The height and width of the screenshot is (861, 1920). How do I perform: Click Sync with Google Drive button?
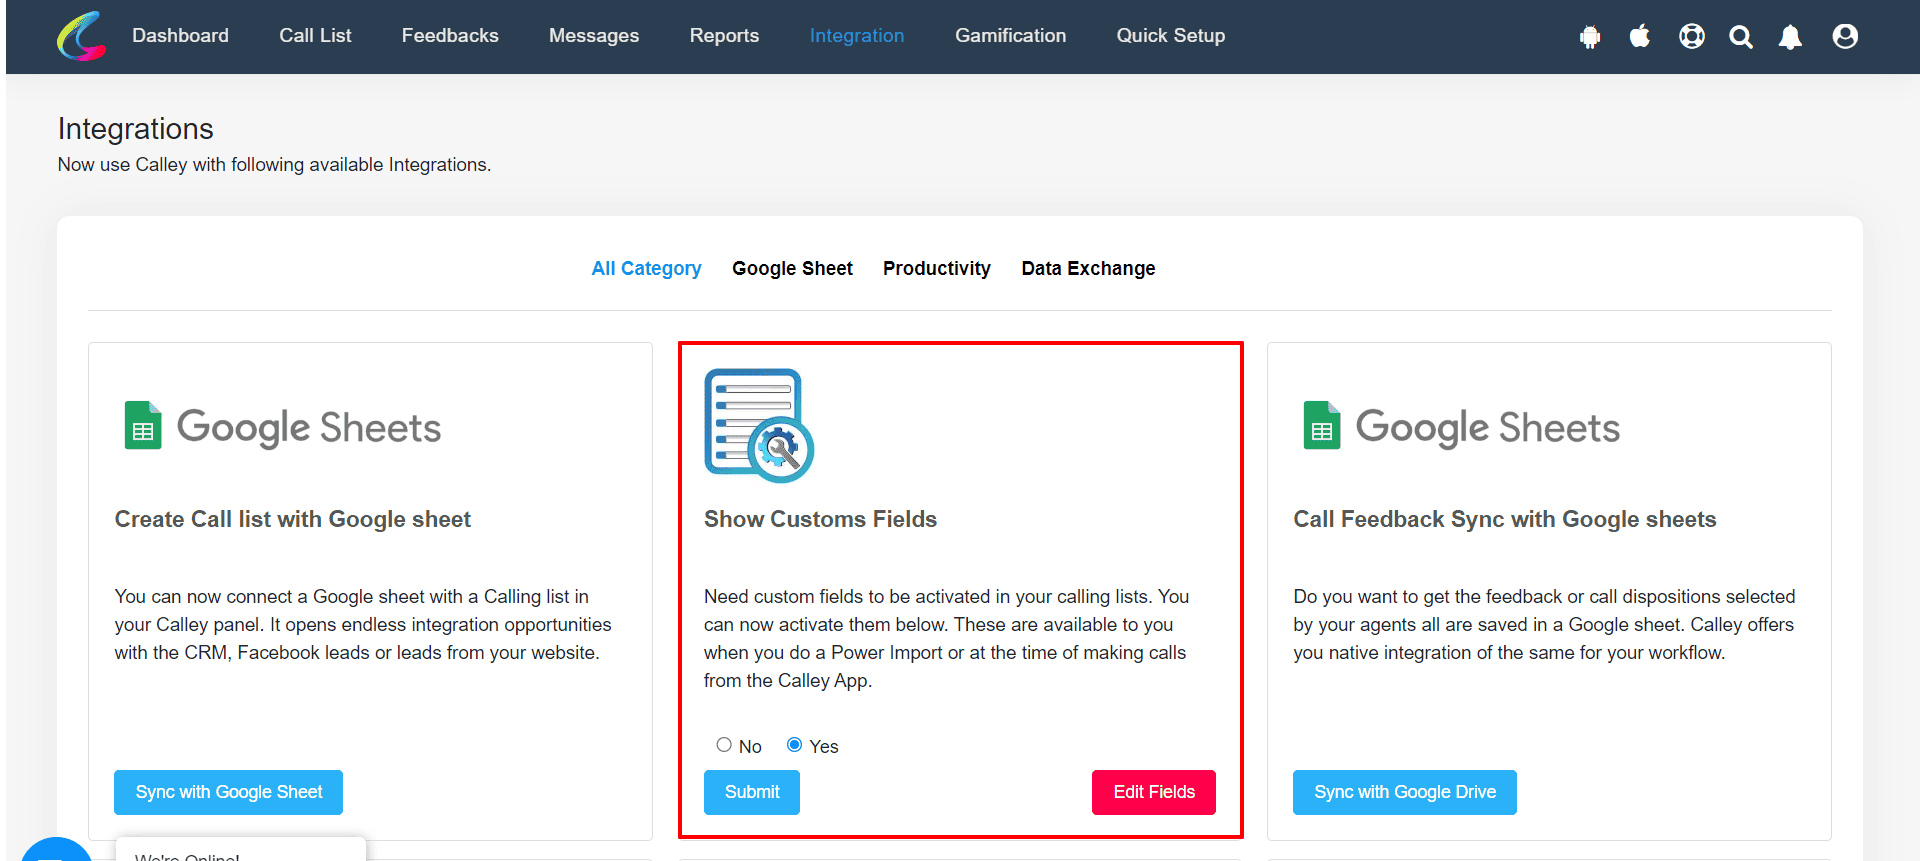tap(1405, 792)
